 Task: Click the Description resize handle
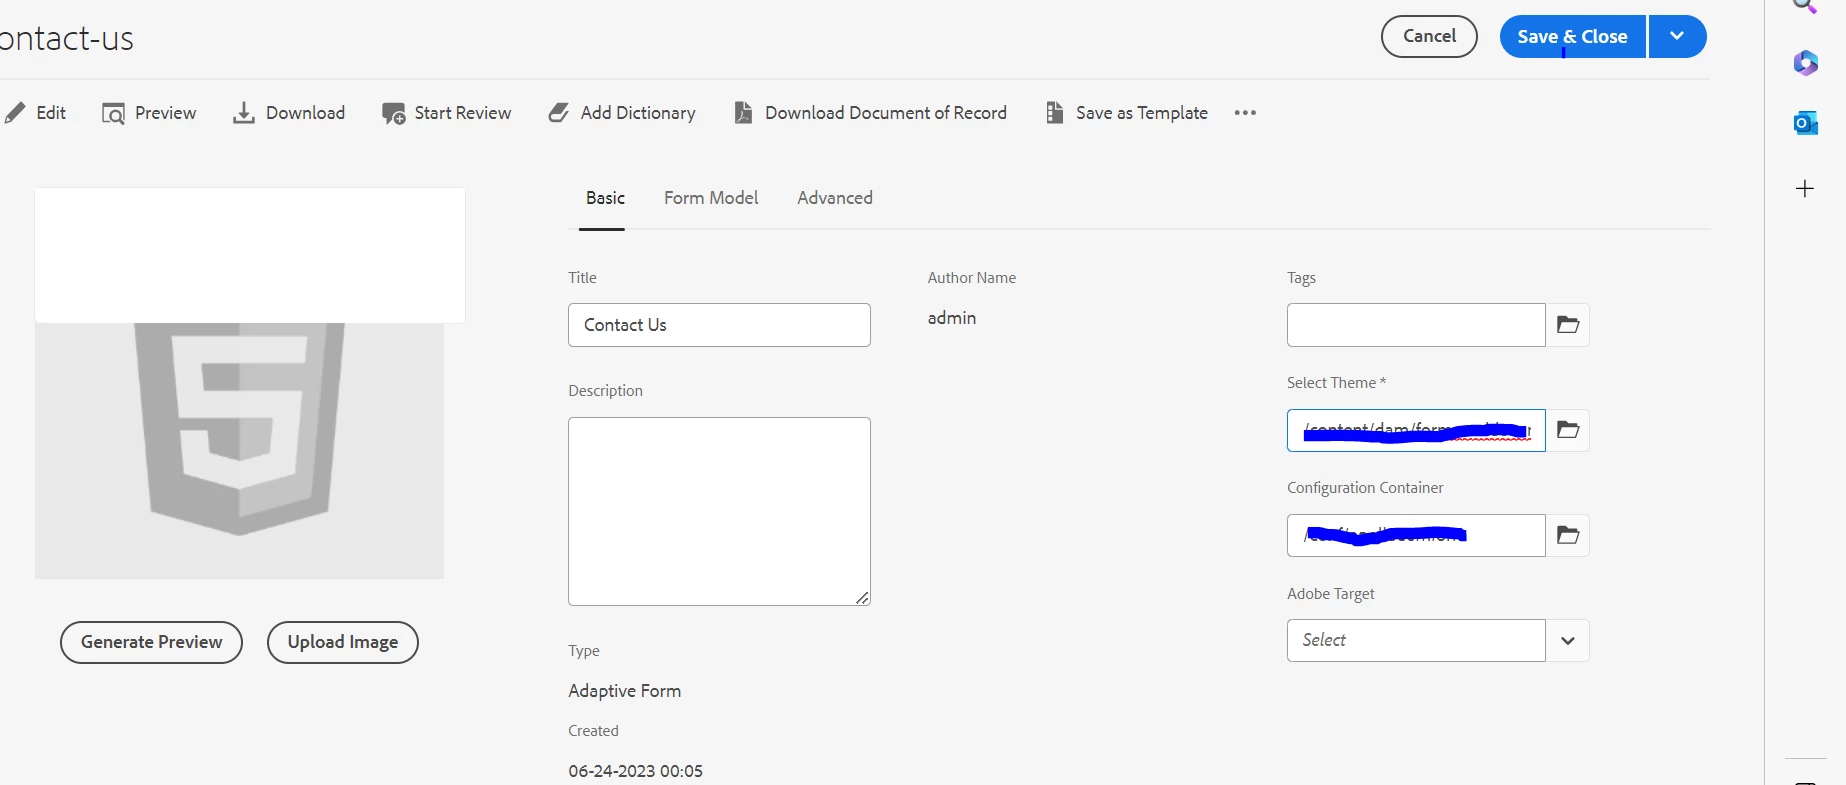pyautogui.click(x=862, y=597)
